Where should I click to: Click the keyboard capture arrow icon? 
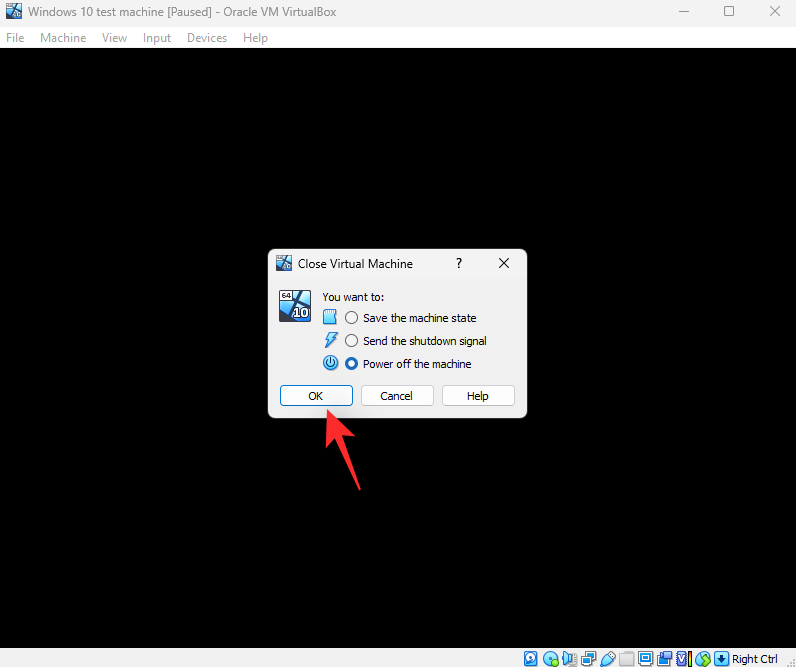pos(721,658)
